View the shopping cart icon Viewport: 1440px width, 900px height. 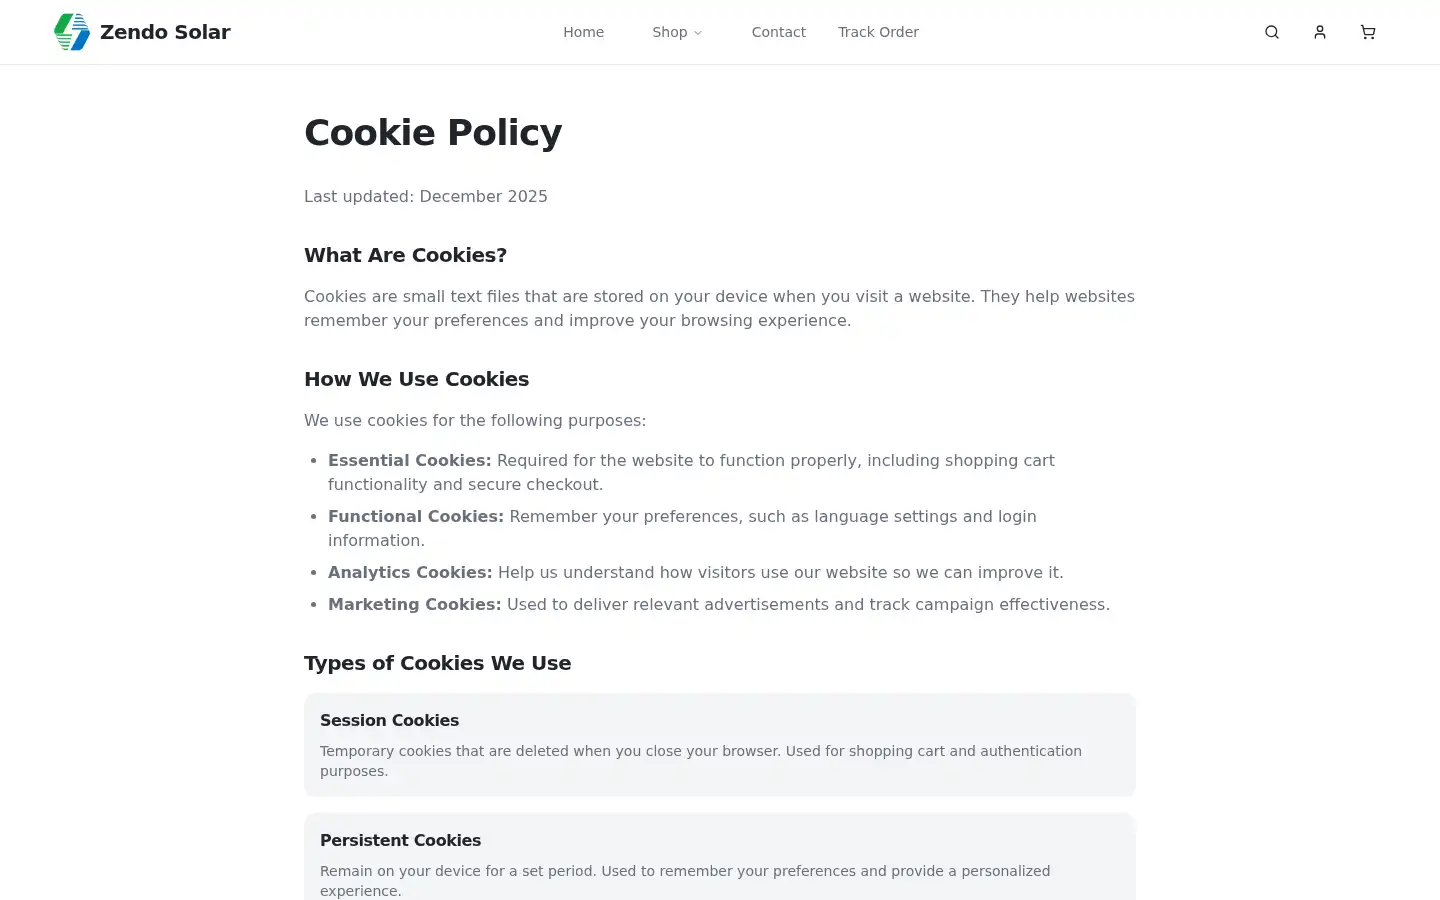(1368, 32)
